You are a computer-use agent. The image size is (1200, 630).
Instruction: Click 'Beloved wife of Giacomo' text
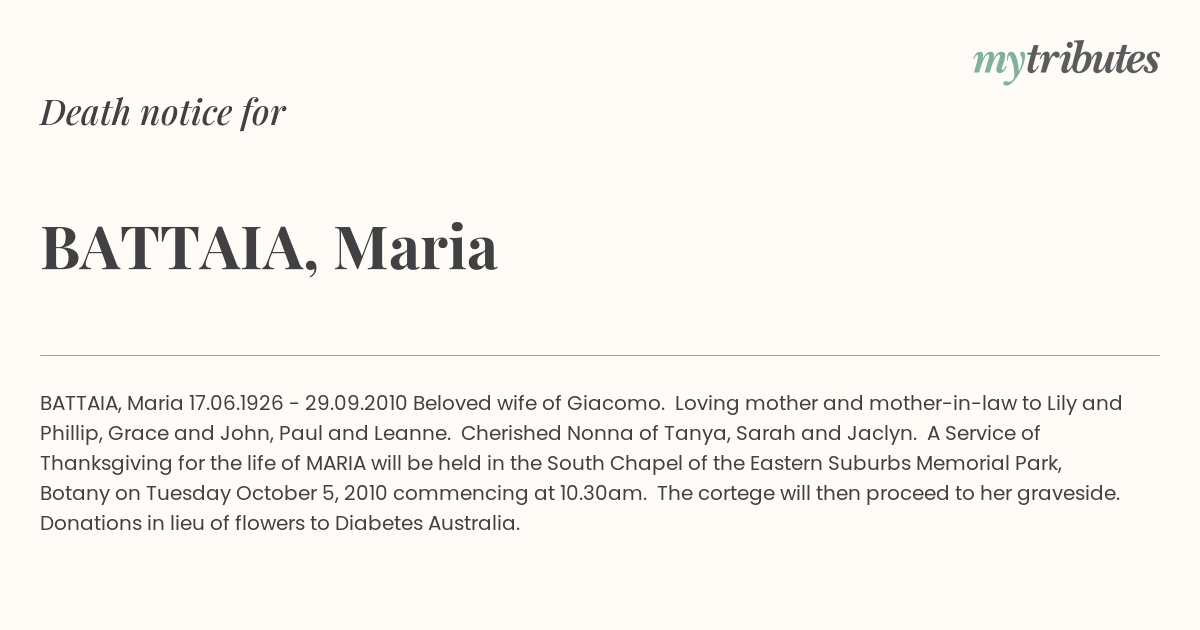pos(537,403)
